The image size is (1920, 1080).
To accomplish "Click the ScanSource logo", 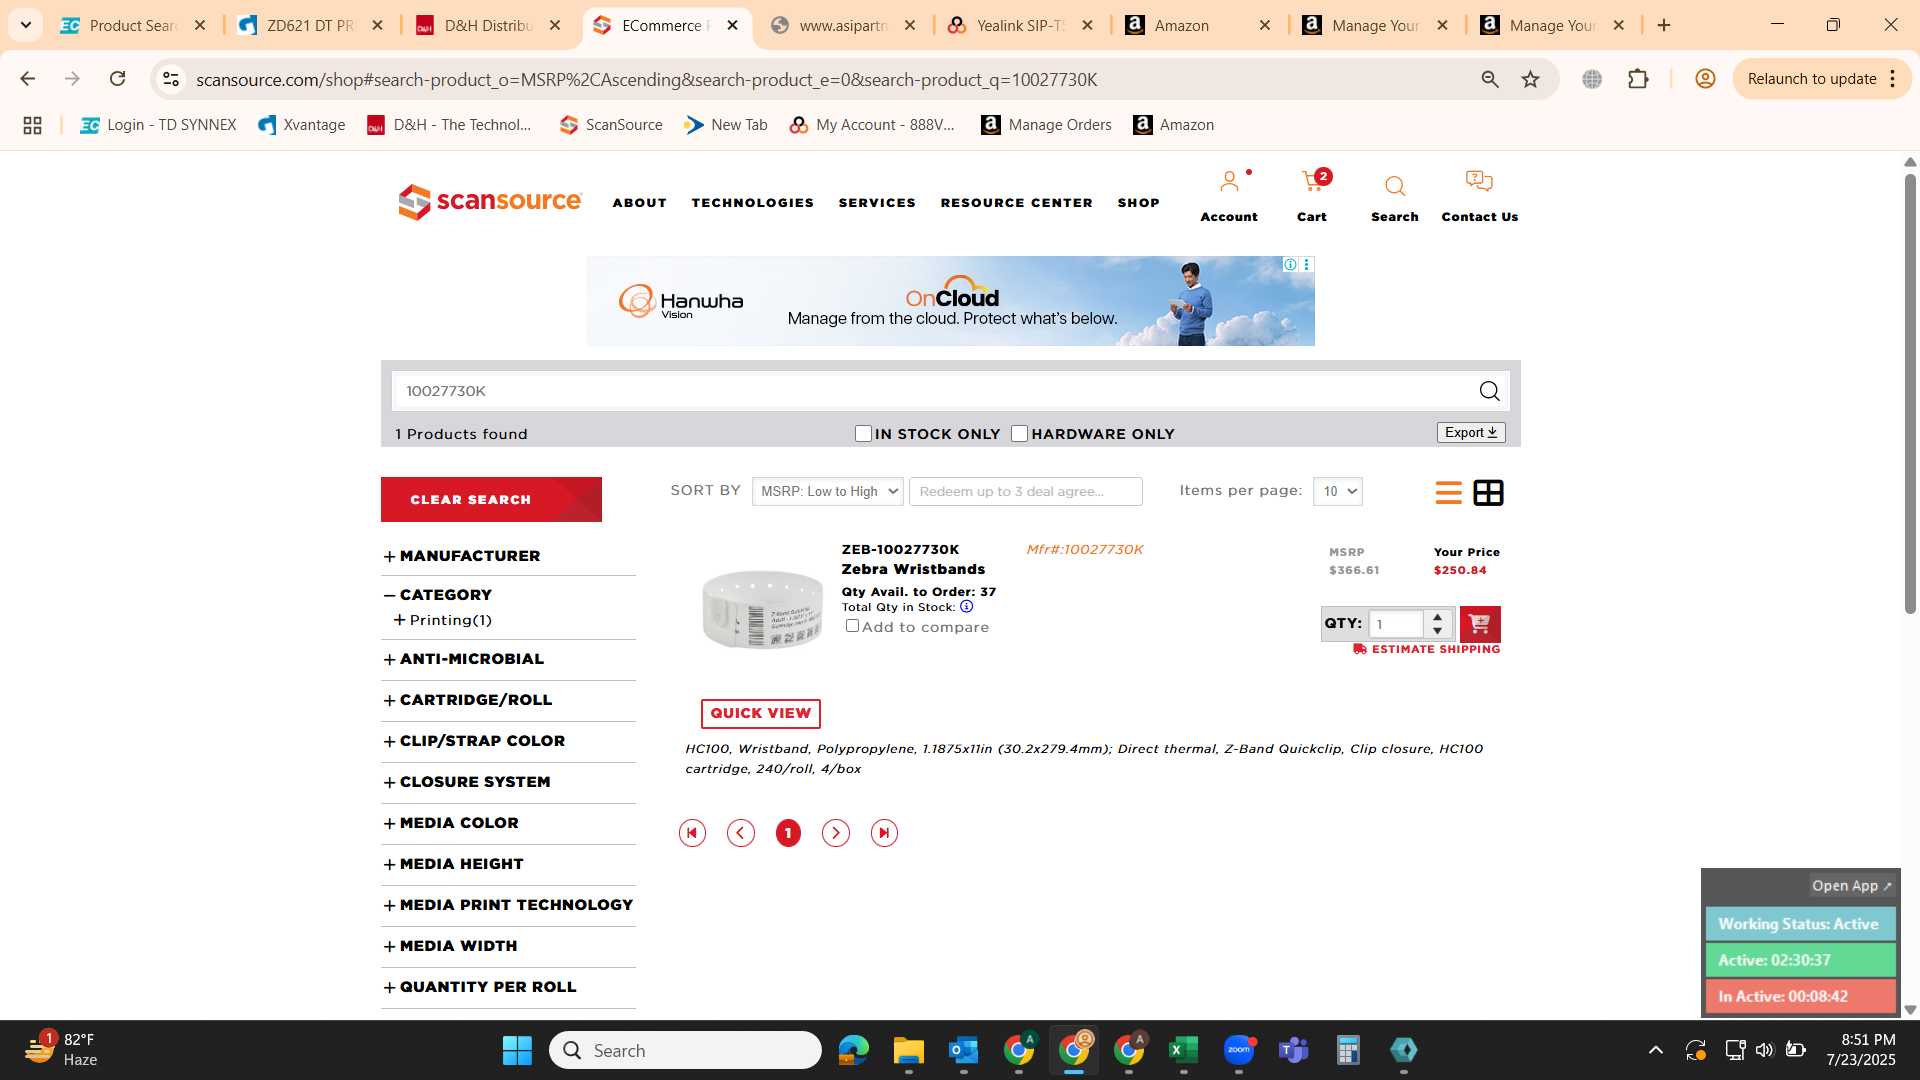I will click(x=490, y=201).
